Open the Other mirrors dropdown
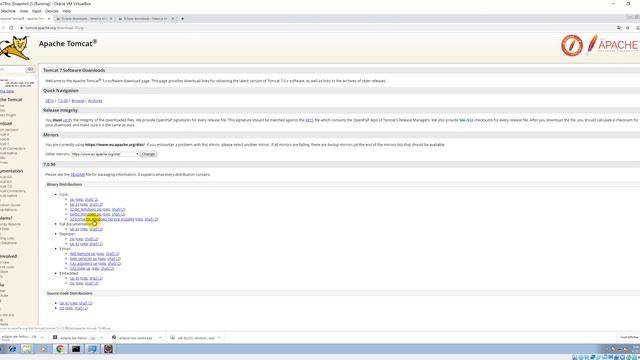The height and width of the screenshot is (360, 640). click(x=105, y=154)
